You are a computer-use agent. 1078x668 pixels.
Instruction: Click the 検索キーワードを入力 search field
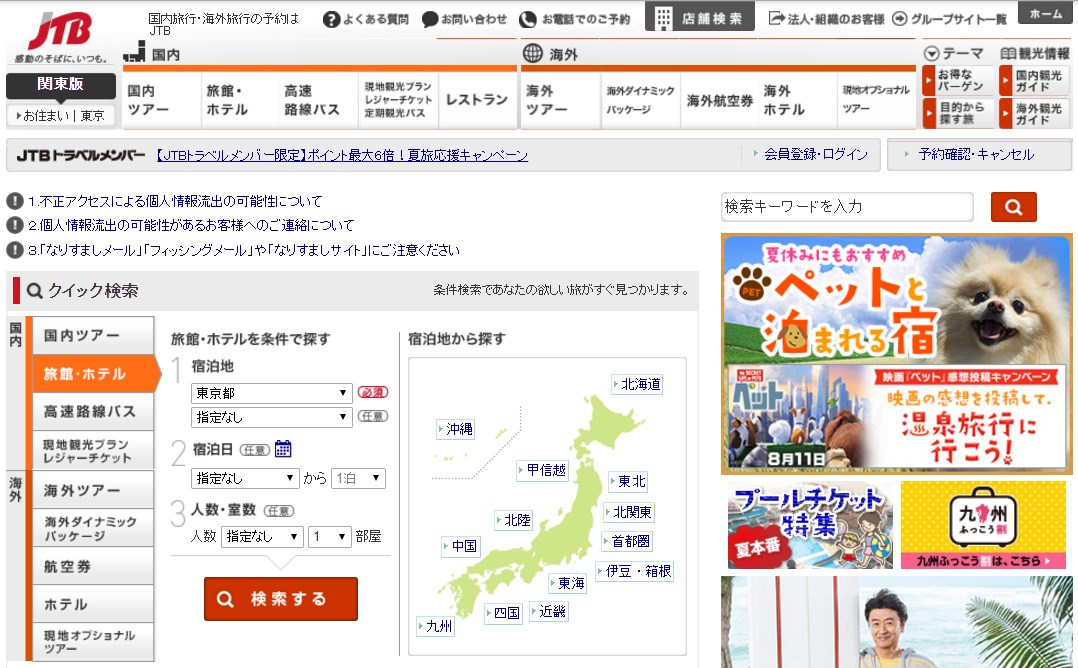[846, 207]
